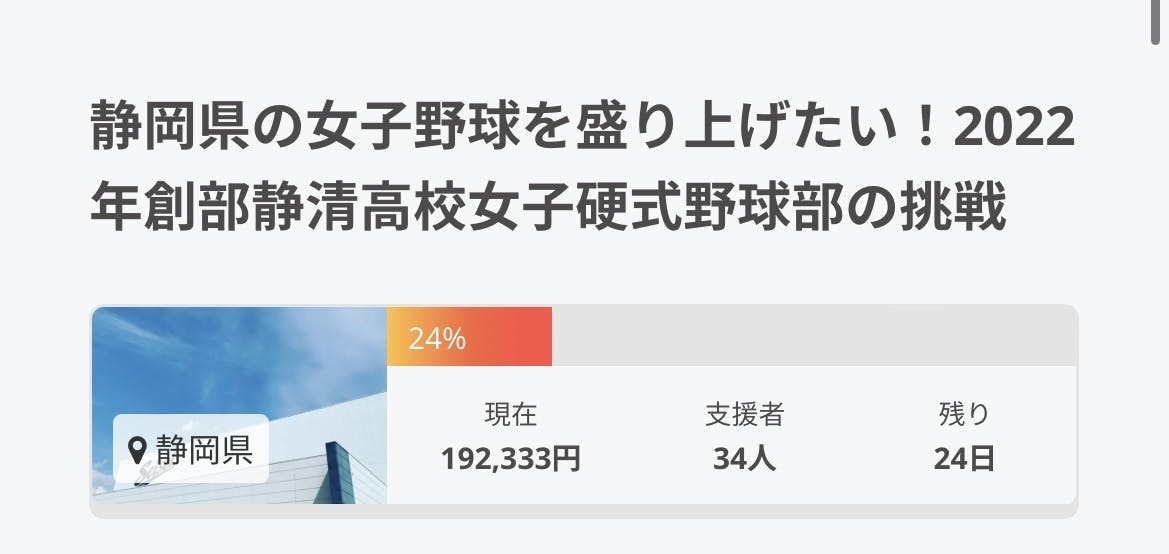The width and height of the screenshot is (1169, 554).
Task: Click the location pin icon
Action: point(139,450)
